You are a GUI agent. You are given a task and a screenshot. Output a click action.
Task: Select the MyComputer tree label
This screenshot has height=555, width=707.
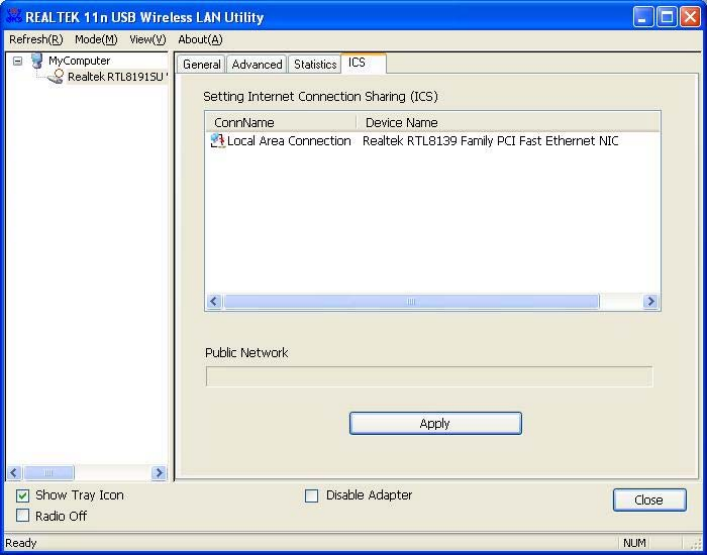(x=79, y=60)
